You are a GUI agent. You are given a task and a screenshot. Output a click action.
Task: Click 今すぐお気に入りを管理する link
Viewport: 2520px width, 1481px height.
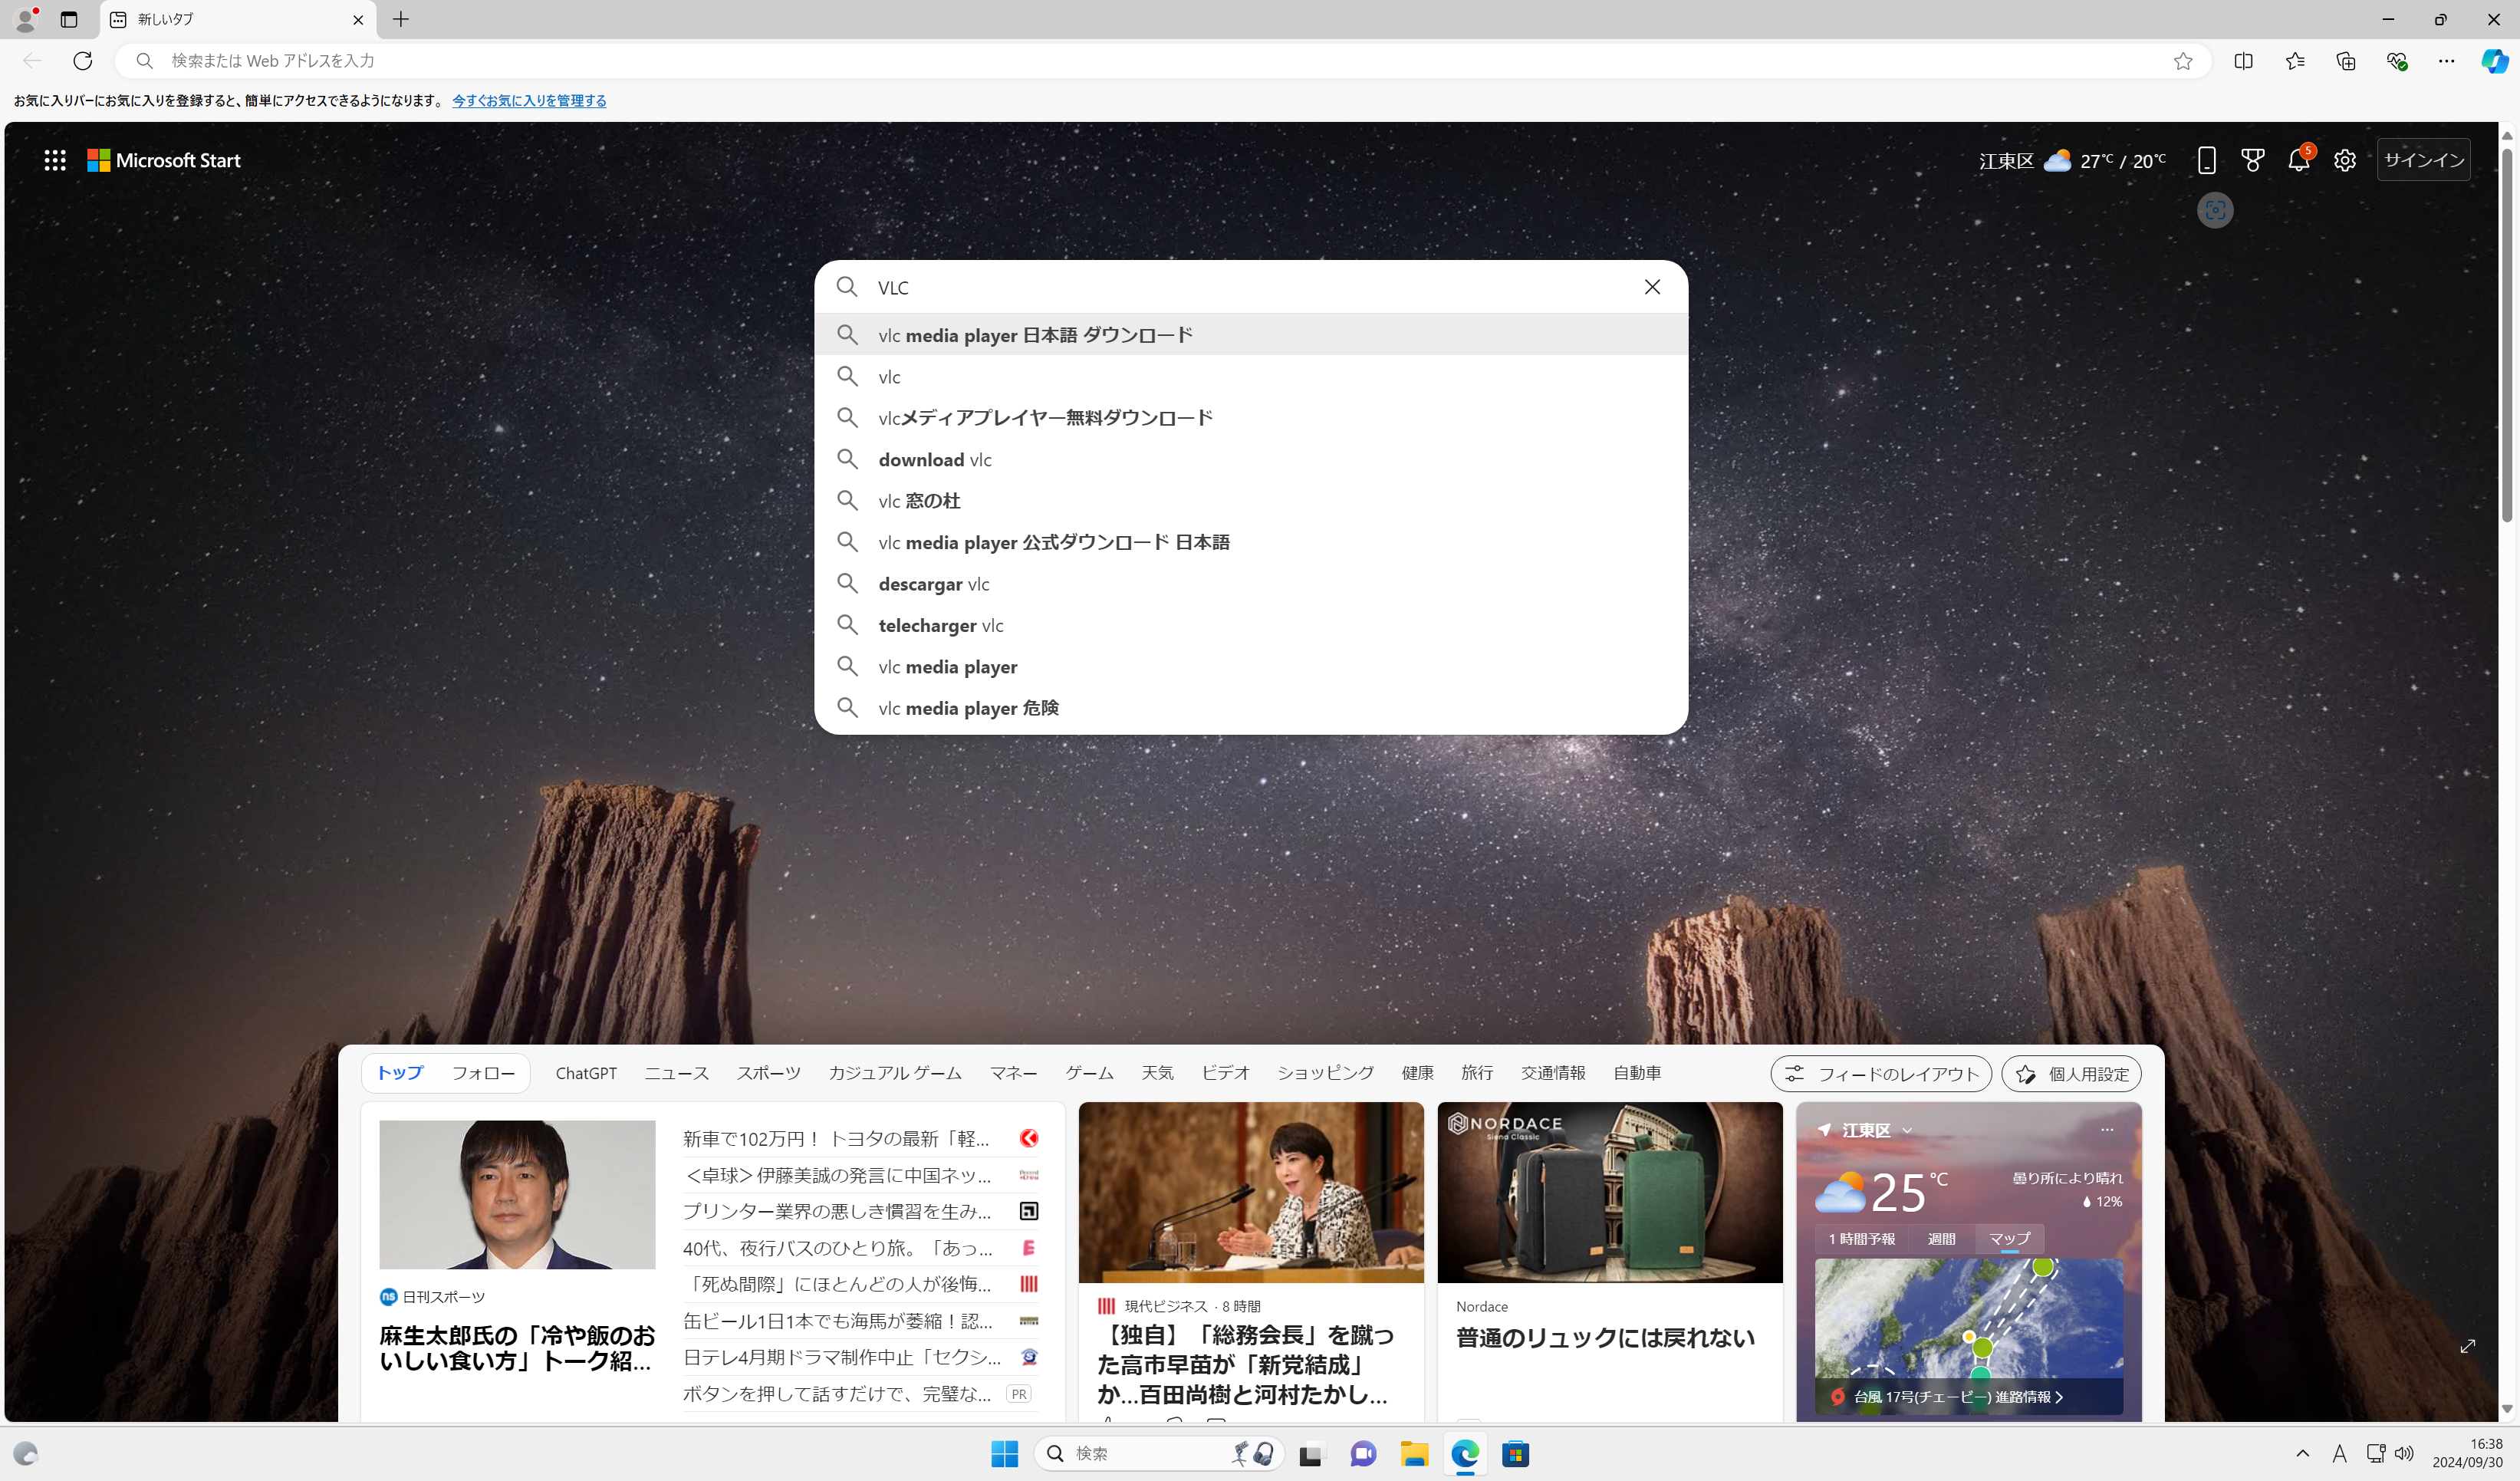tap(529, 100)
